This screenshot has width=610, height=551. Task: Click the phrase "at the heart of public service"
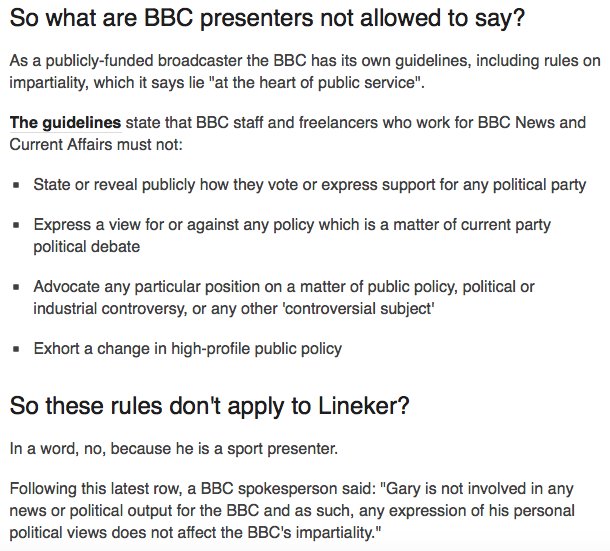314,82
